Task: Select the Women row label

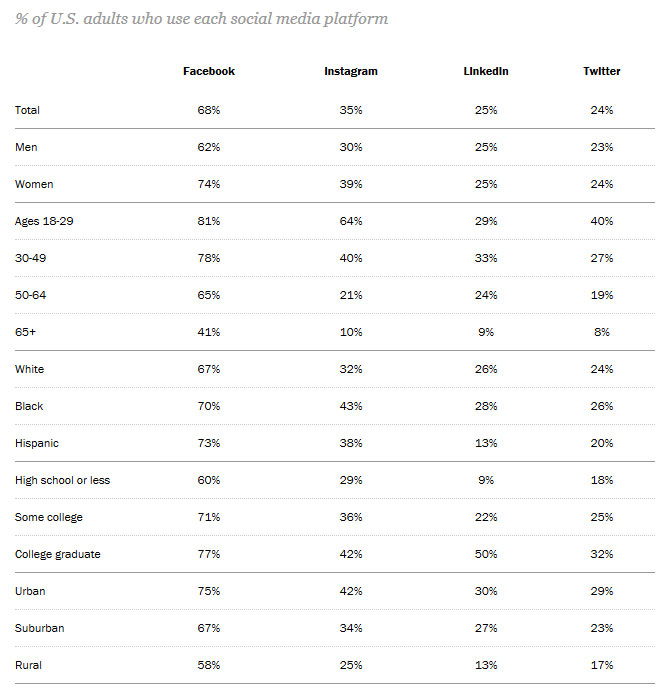Action: [x=34, y=184]
